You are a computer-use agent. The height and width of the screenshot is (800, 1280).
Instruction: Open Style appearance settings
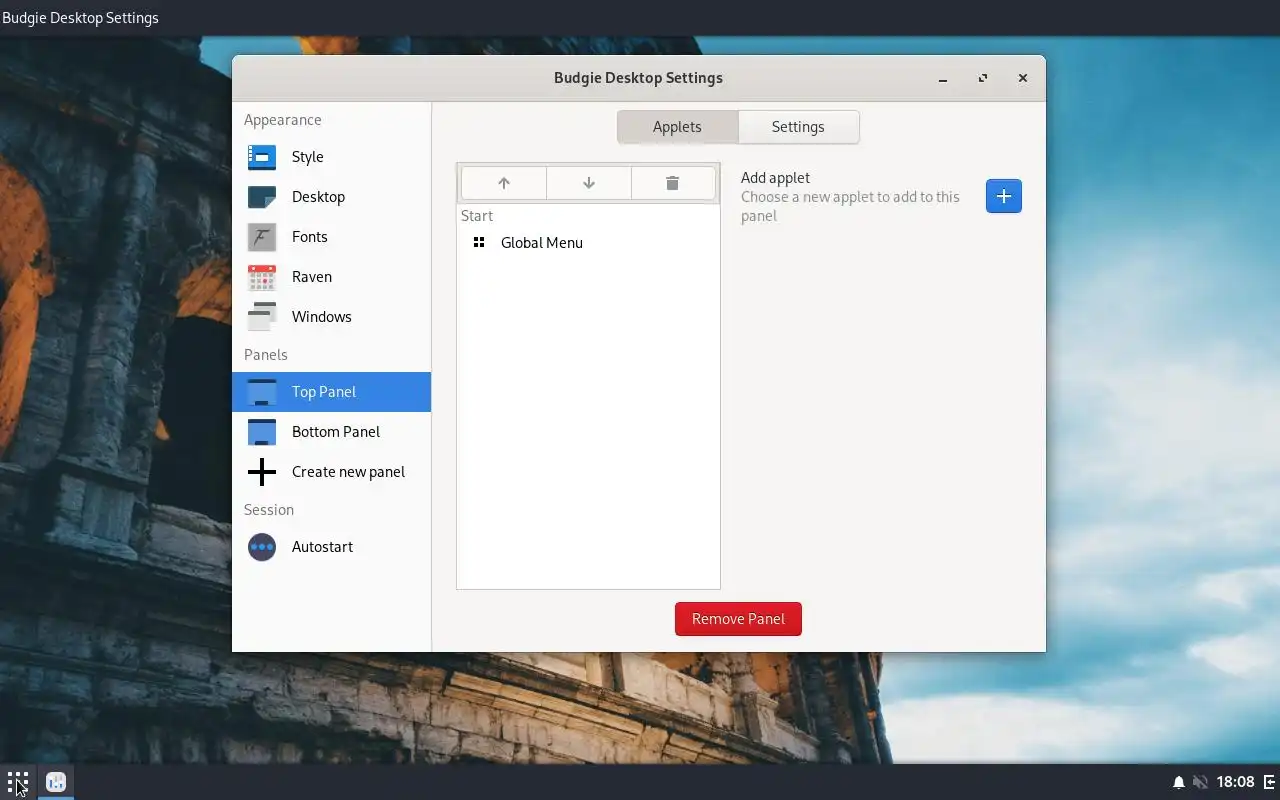click(x=331, y=157)
